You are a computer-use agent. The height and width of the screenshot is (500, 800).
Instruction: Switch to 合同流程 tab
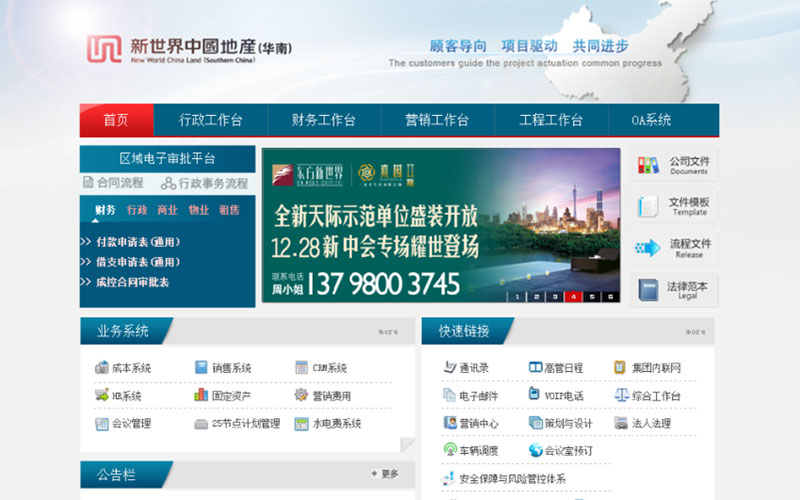click(x=113, y=183)
